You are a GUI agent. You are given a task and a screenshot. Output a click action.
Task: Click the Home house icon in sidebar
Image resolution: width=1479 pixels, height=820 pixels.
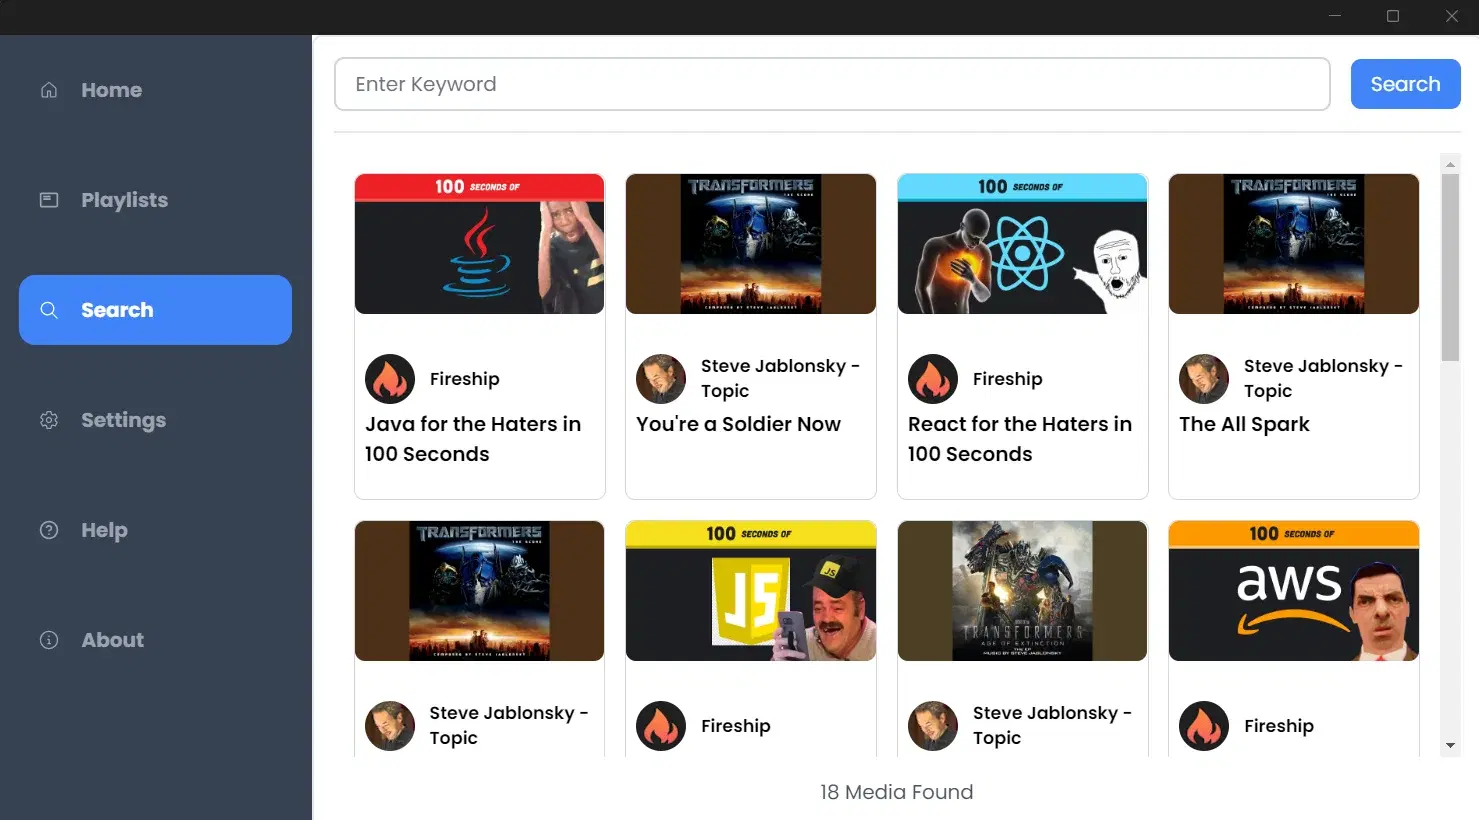coord(49,90)
